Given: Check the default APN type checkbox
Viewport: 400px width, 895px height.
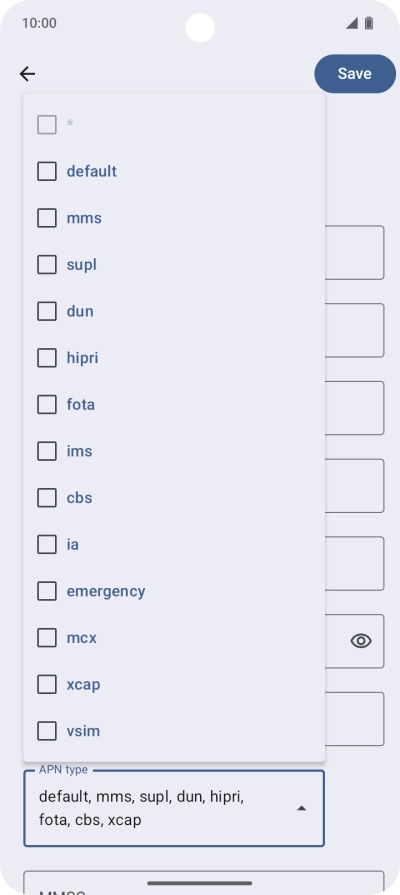Looking at the screenshot, I should [47, 171].
